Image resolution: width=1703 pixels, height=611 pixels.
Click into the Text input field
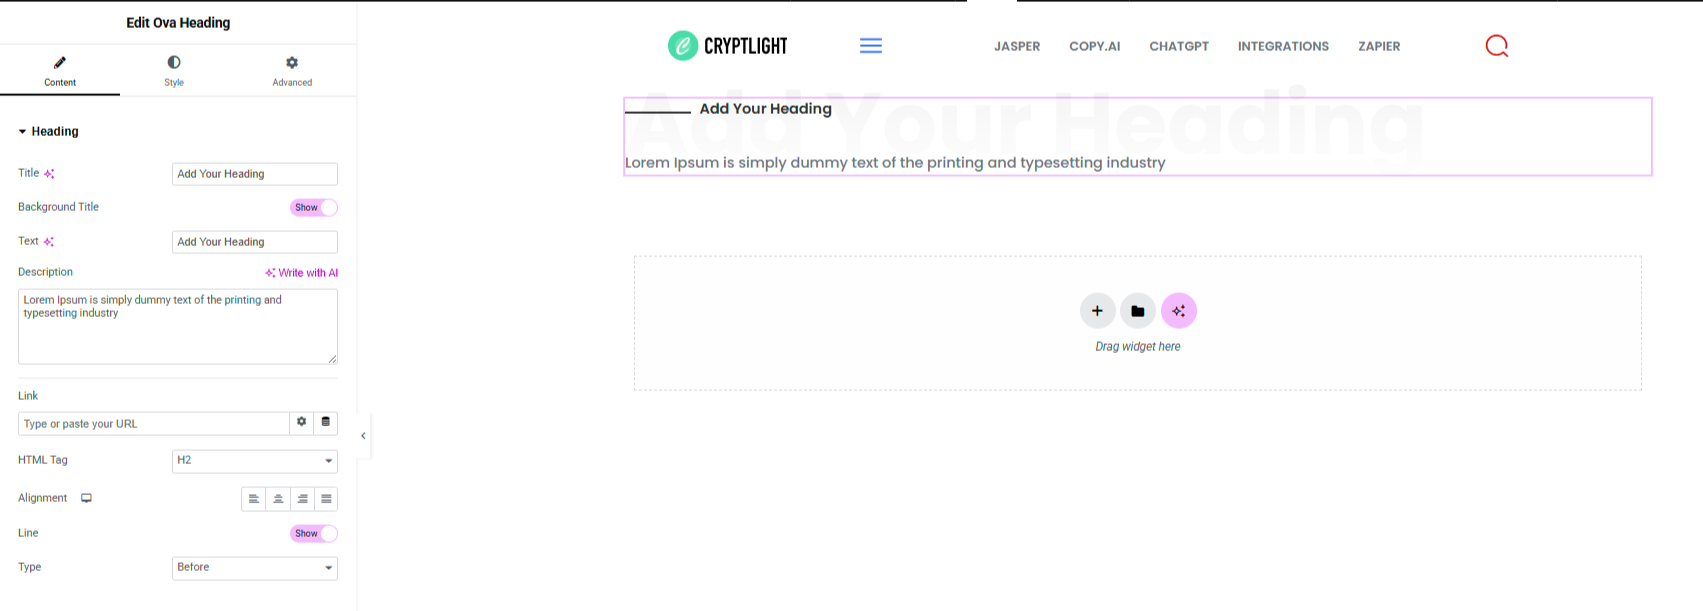click(x=255, y=242)
